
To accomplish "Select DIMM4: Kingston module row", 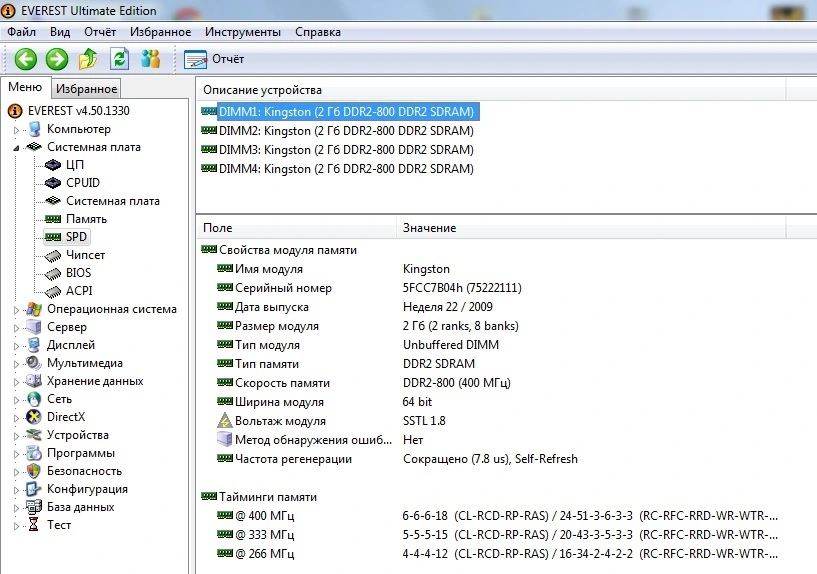I will [338, 169].
